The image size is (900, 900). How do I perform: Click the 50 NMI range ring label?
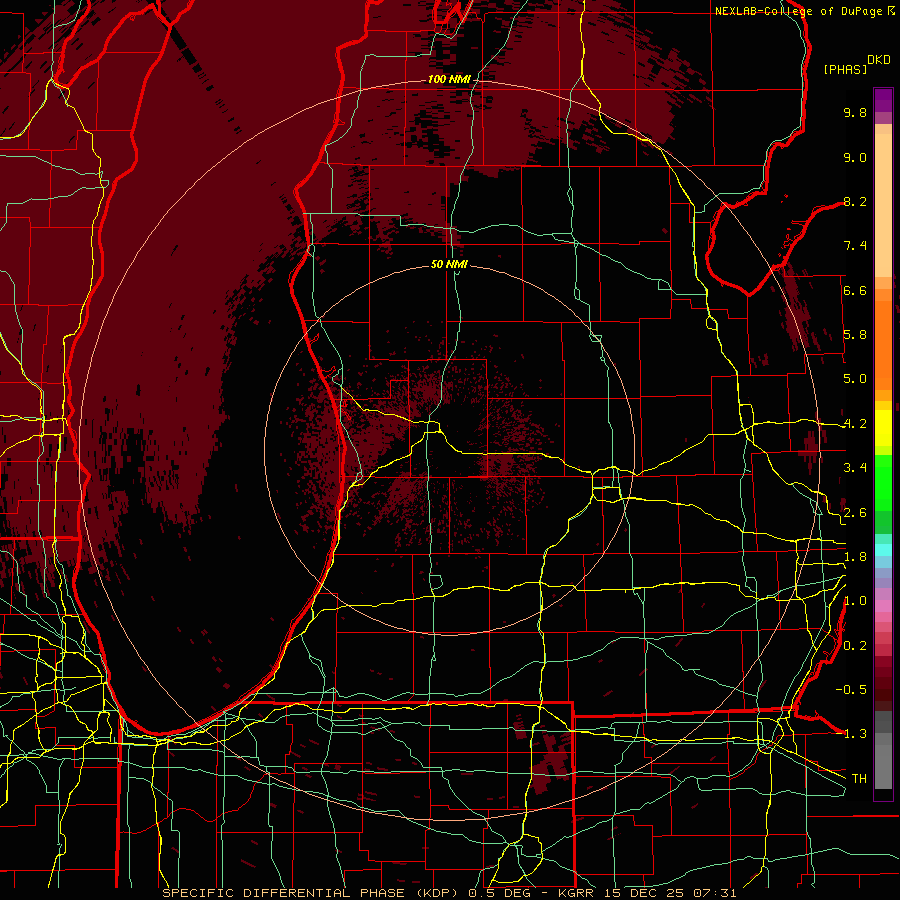pos(449,264)
